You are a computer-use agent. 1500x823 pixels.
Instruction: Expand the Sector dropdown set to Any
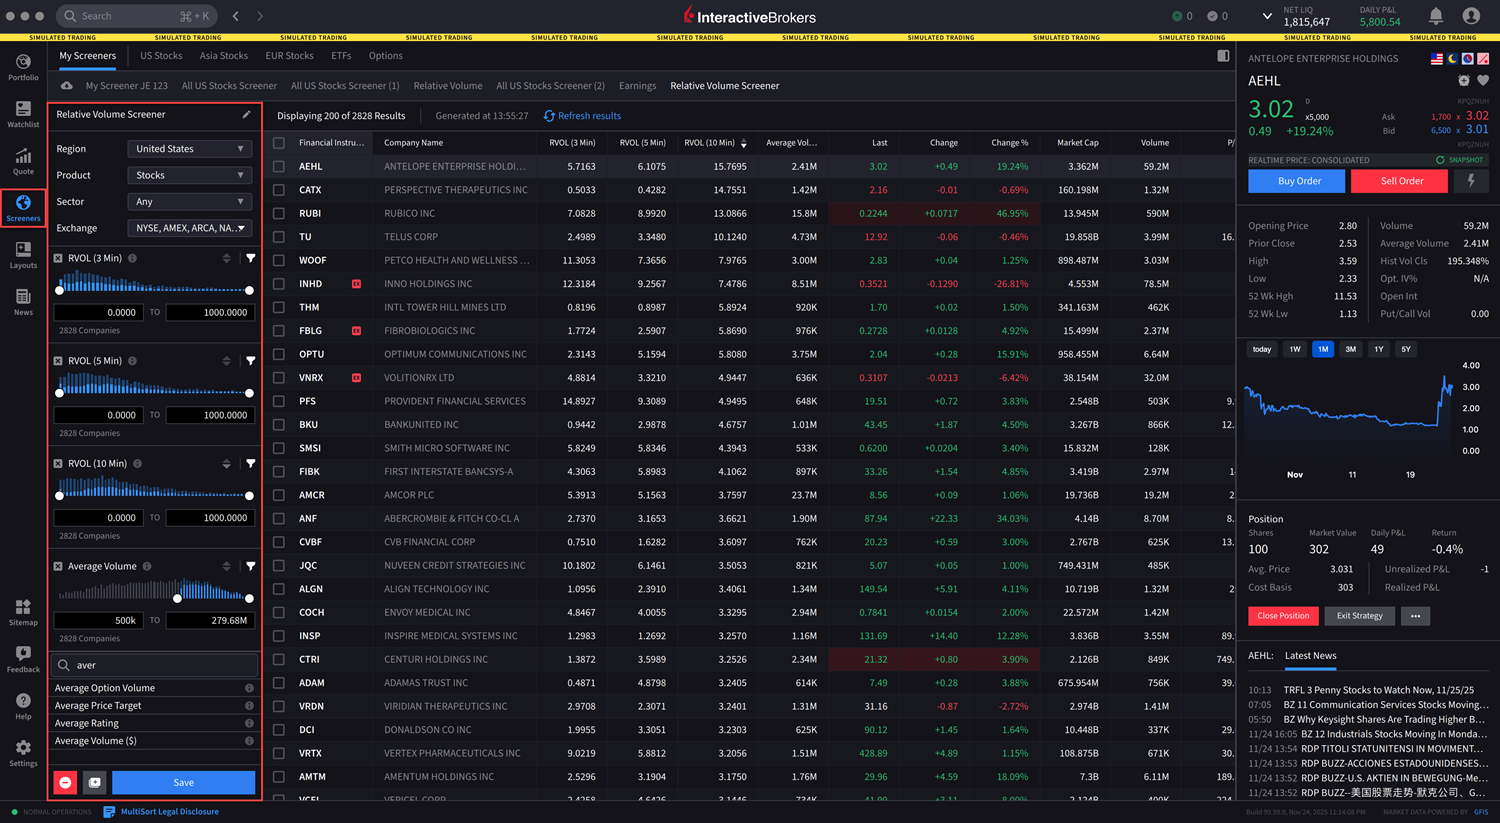pyautogui.click(x=189, y=202)
